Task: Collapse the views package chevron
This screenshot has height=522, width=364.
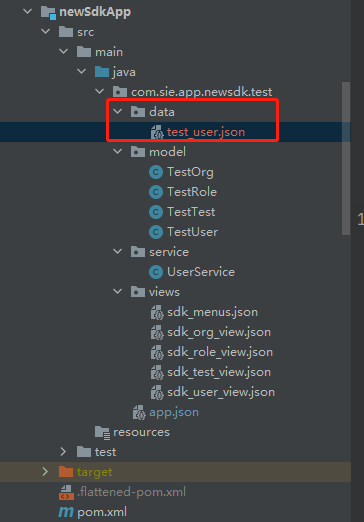Action: (118, 291)
